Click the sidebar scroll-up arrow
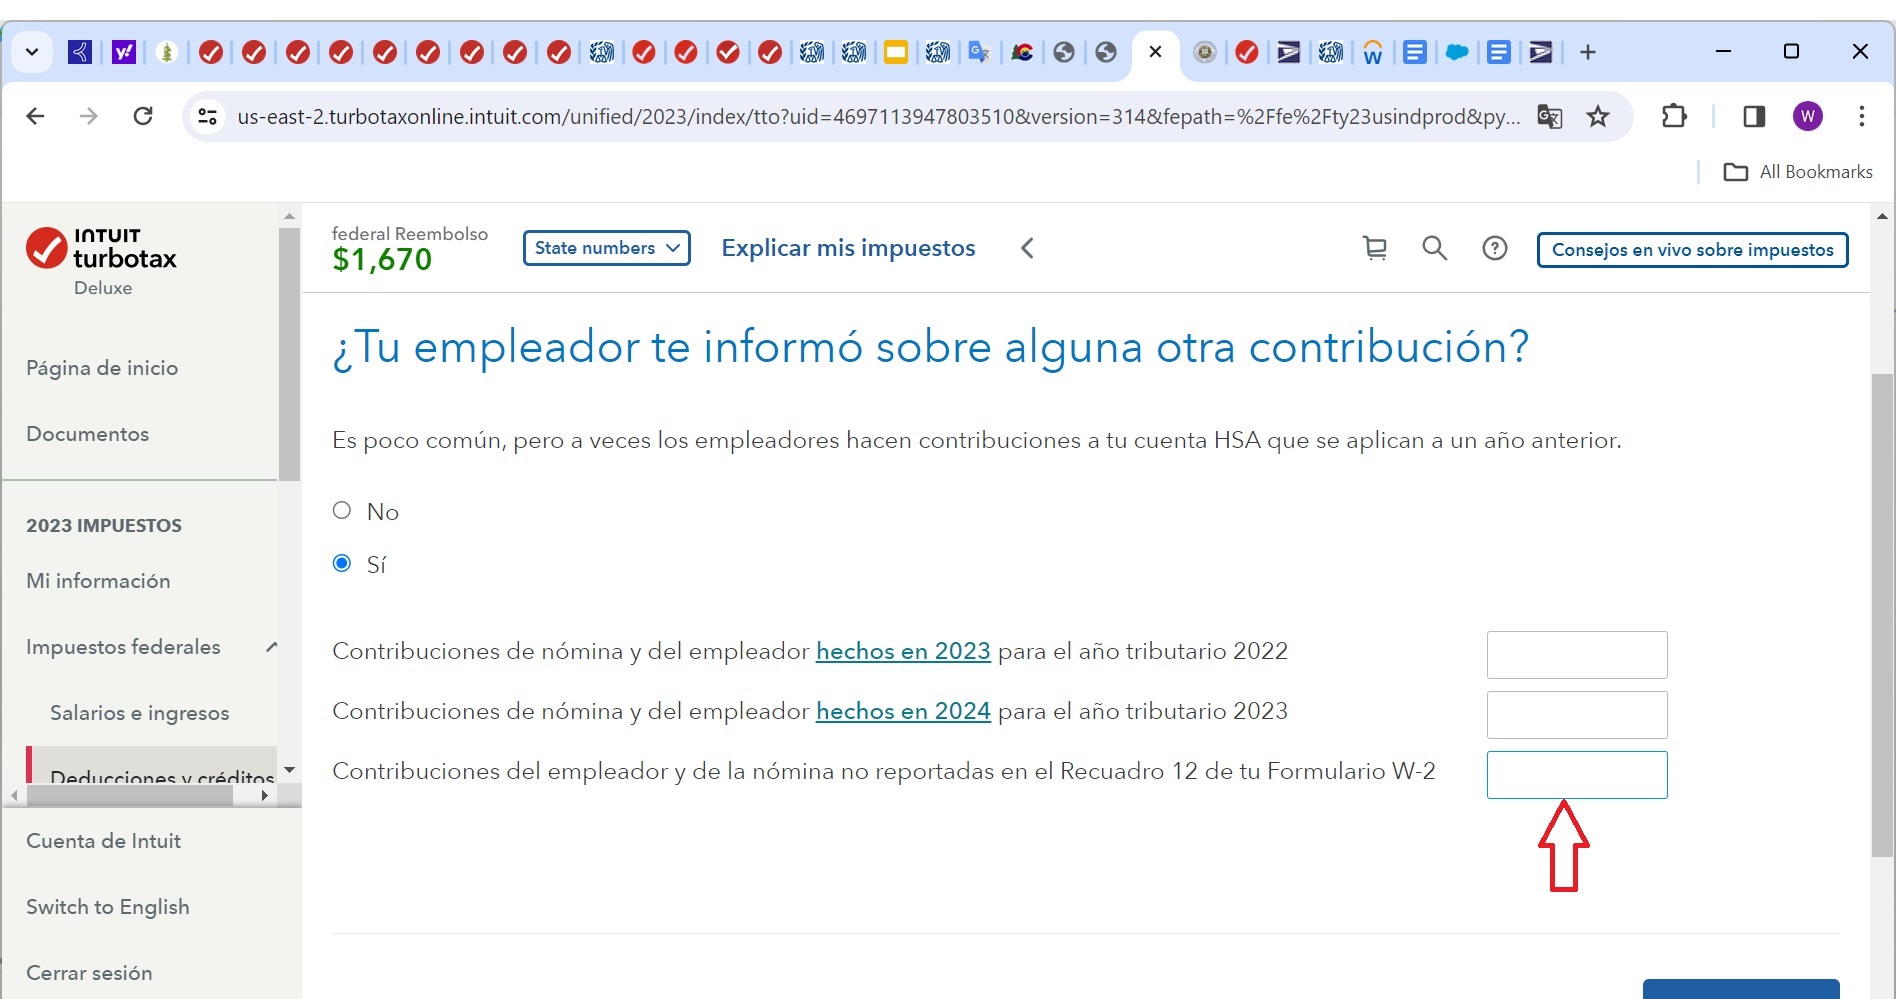This screenshot has width=1896, height=999. [x=289, y=216]
